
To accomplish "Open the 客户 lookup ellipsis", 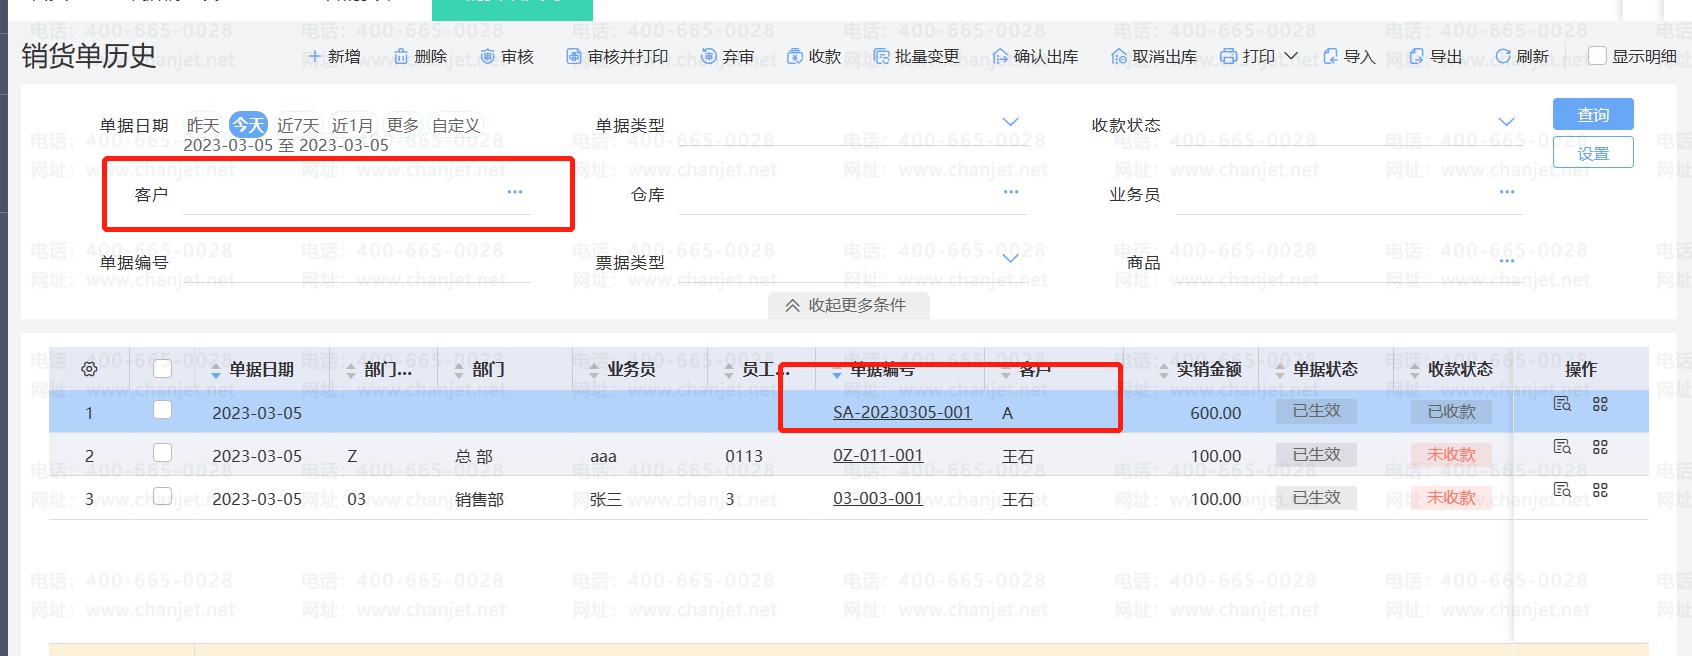I will 515,192.
